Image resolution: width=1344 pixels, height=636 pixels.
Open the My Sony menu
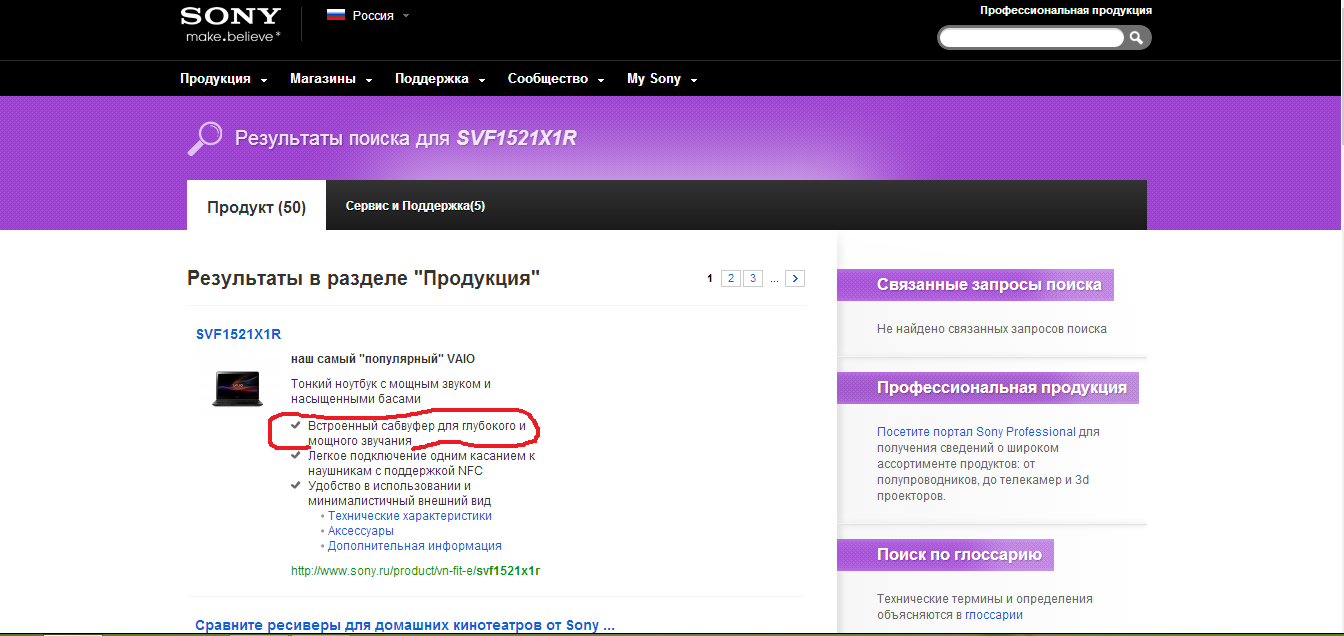661,79
